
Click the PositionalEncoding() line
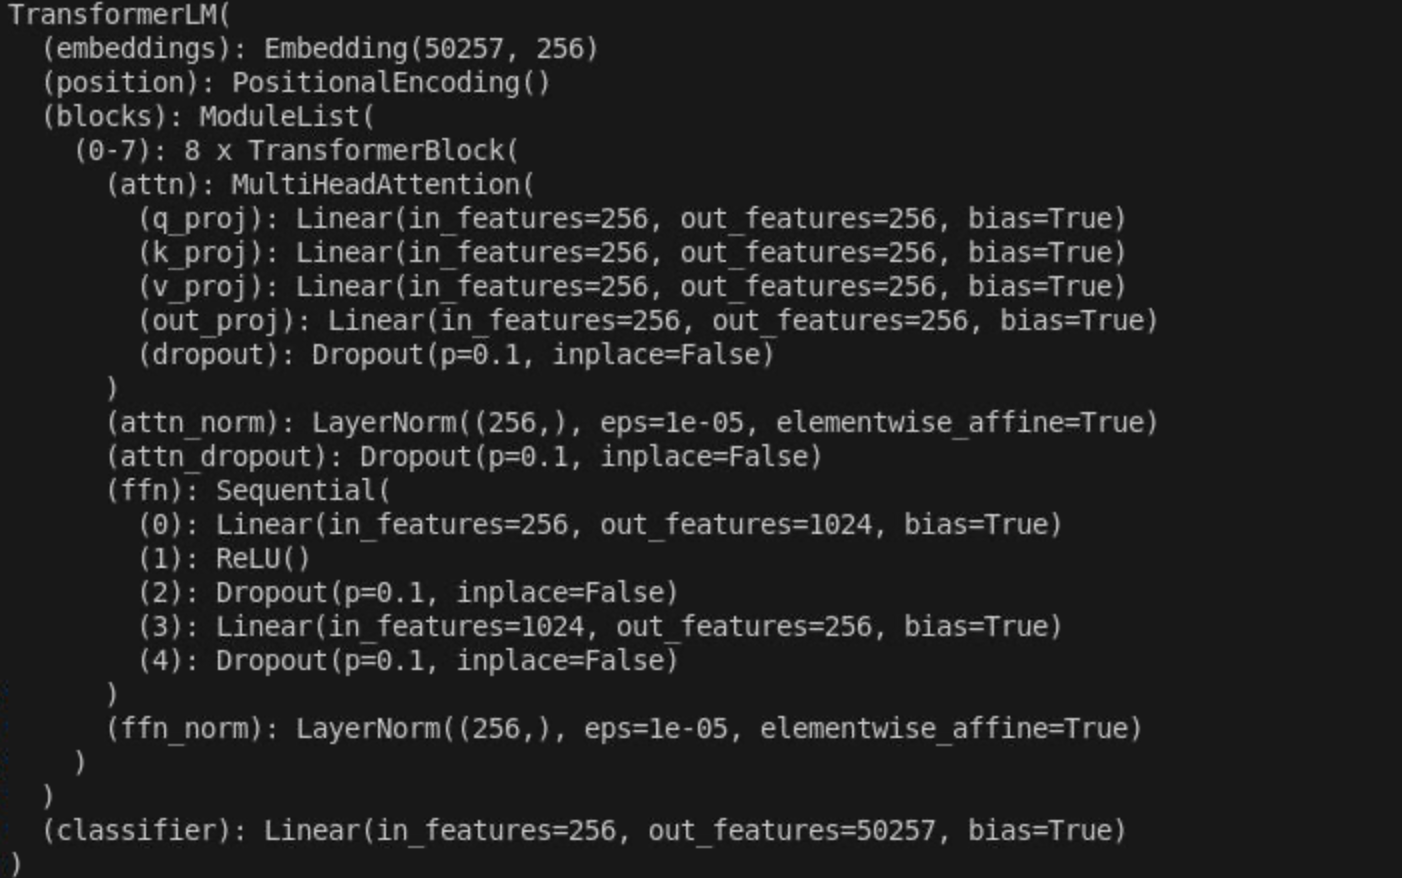(296, 83)
